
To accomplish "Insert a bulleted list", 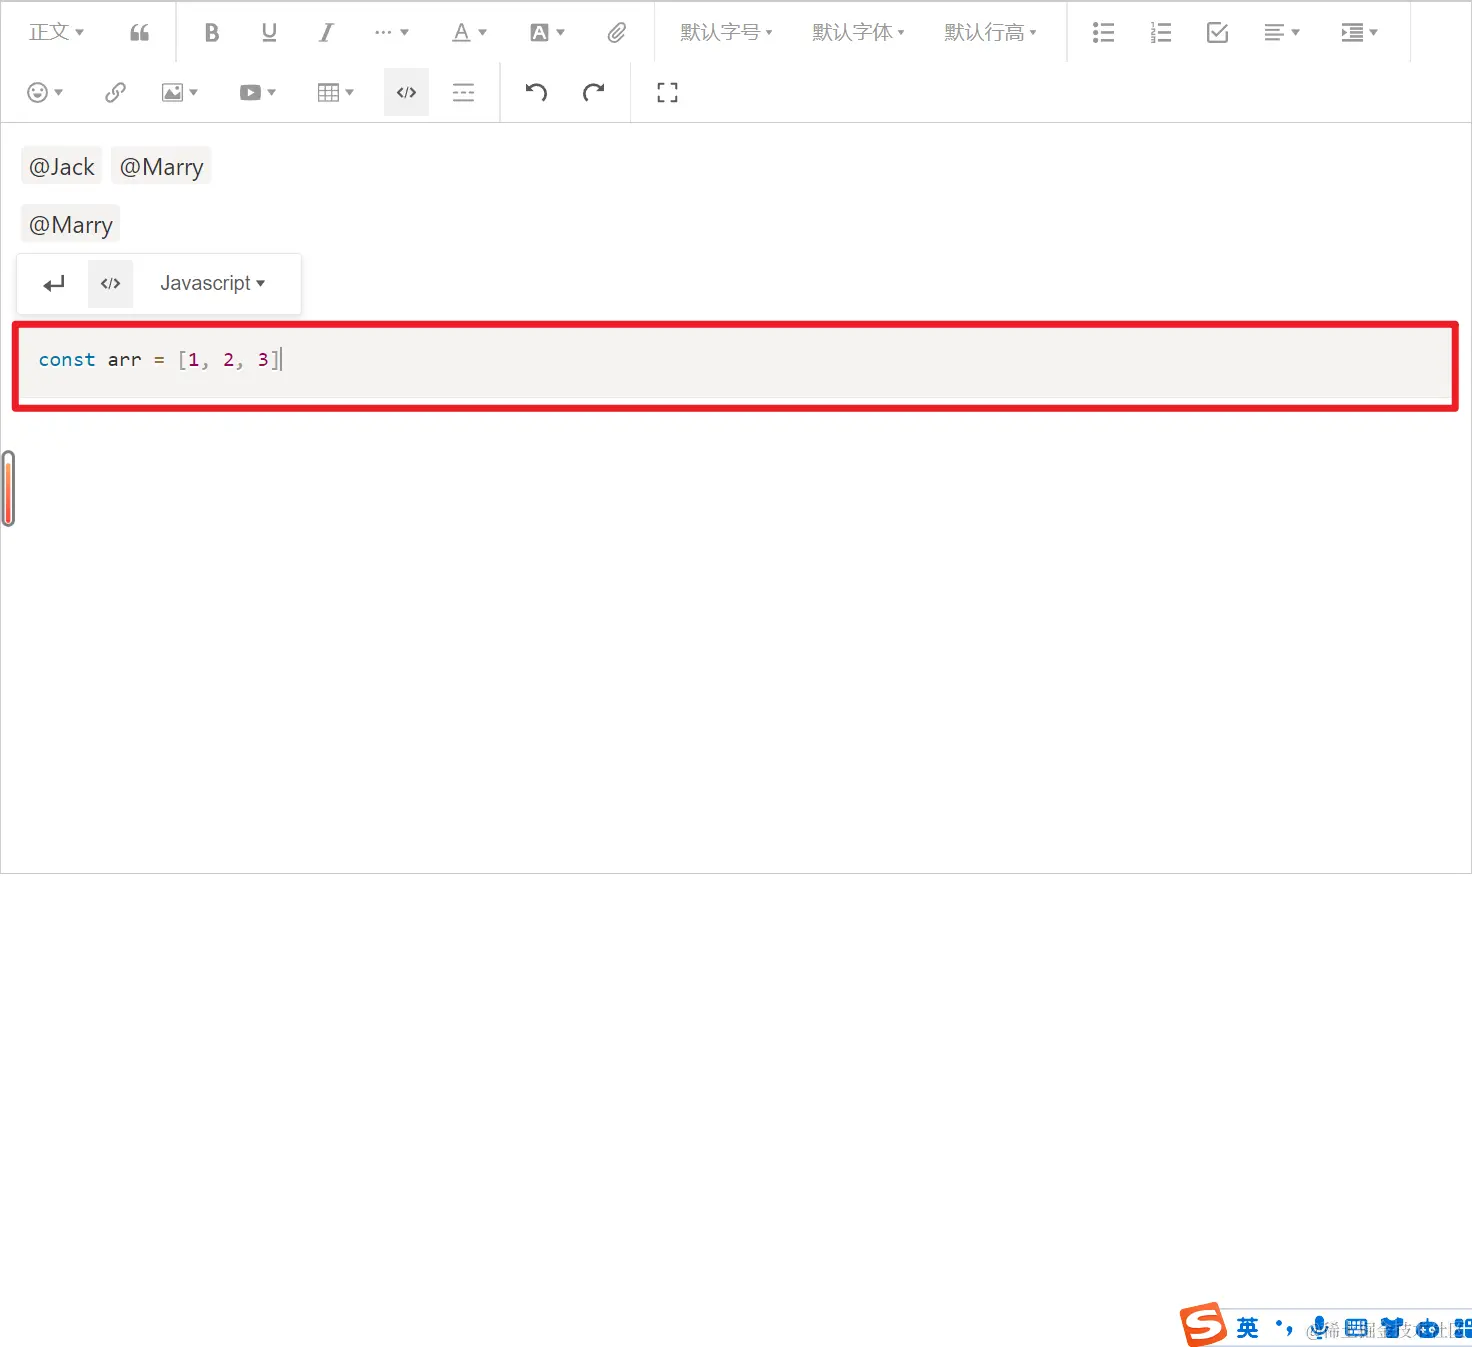I will [1103, 32].
